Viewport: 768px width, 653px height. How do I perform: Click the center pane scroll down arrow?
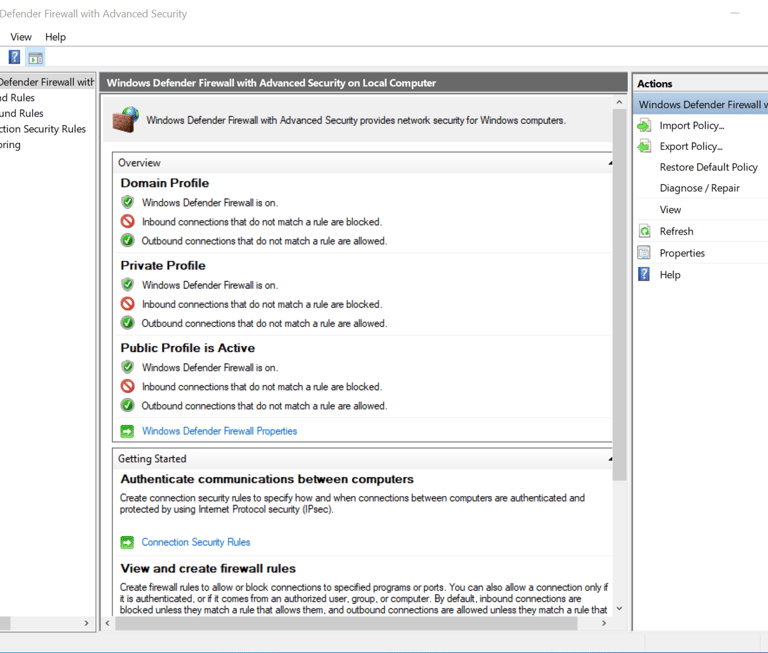tap(620, 608)
